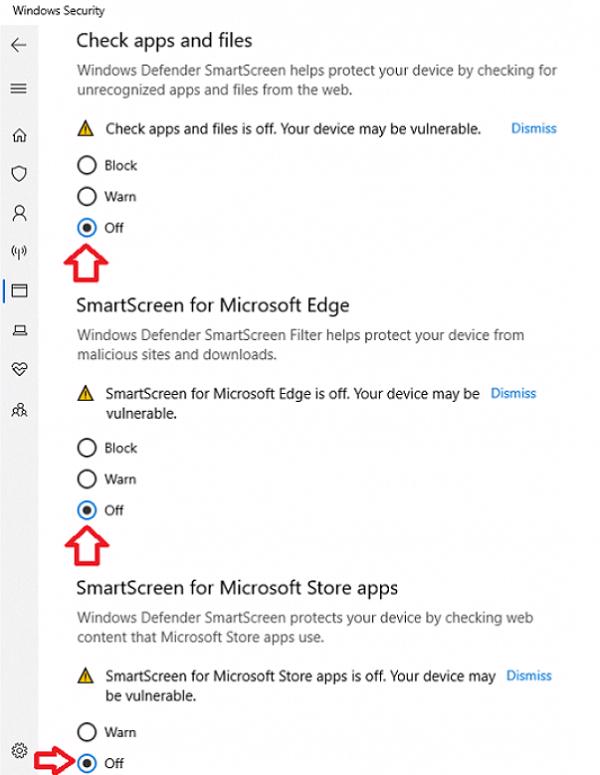The image size is (600, 775).
Task: Open Account protection person icon
Action: tap(19, 213)
